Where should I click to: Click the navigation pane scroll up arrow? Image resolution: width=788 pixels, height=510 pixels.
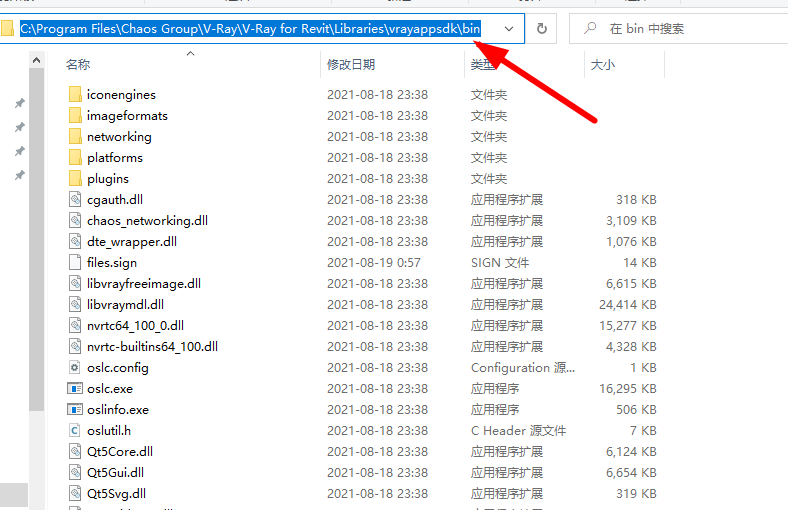(x=36, y=61)
